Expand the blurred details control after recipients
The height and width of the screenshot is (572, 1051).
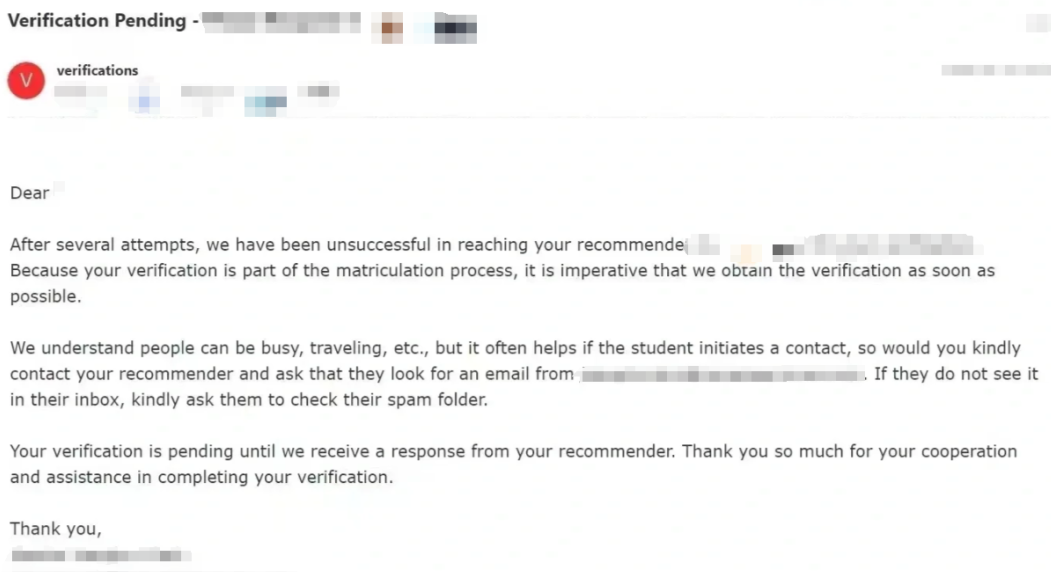tap(318, 91)
